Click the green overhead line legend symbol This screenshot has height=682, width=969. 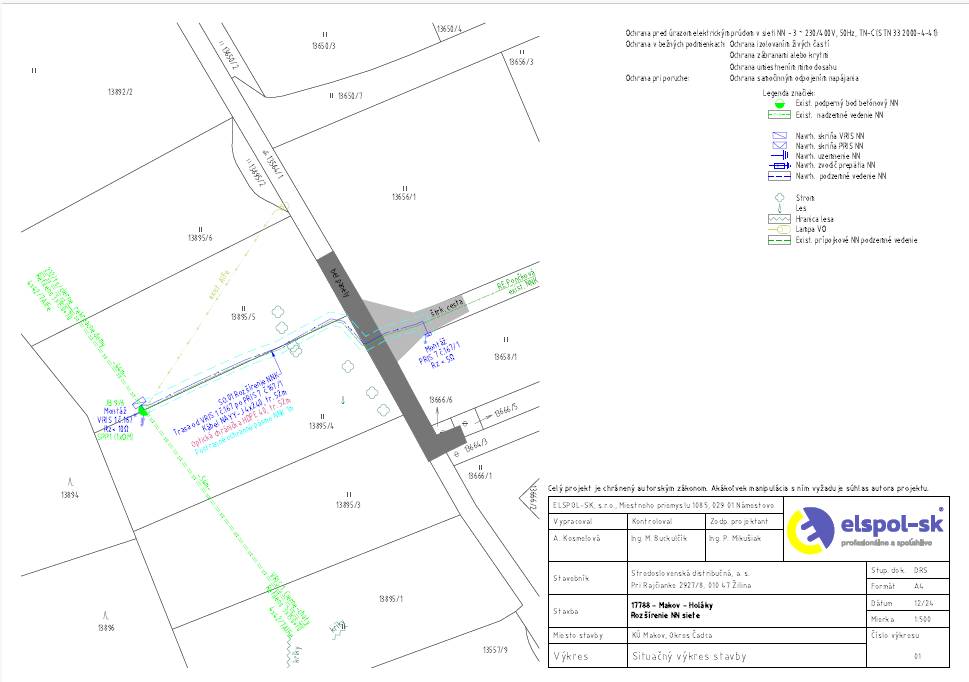(779, 115)
